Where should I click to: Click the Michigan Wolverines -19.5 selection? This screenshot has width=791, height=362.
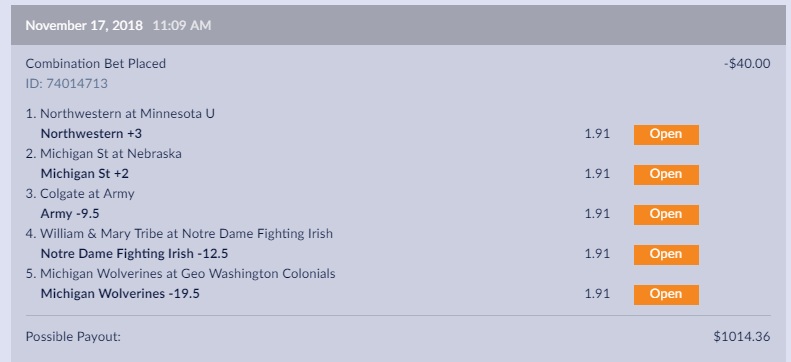(120, 294)
